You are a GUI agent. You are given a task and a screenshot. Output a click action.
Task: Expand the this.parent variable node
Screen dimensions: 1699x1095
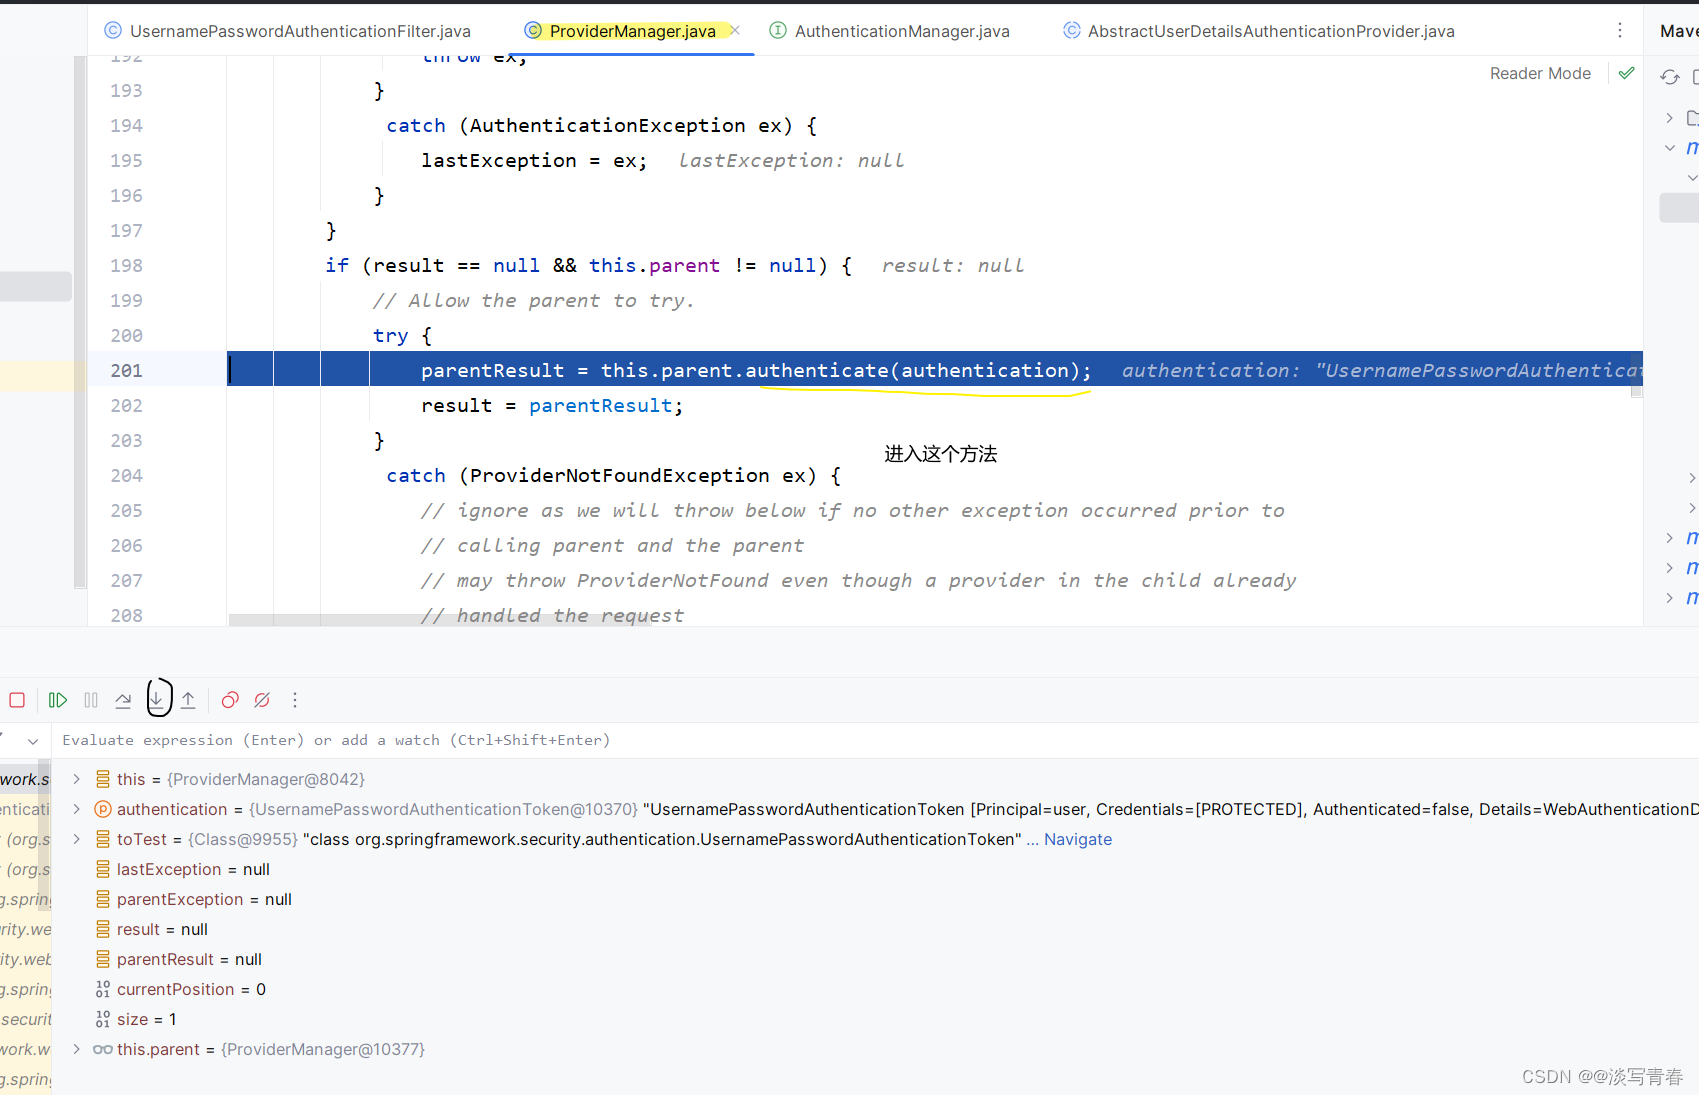pos(77,1049)
